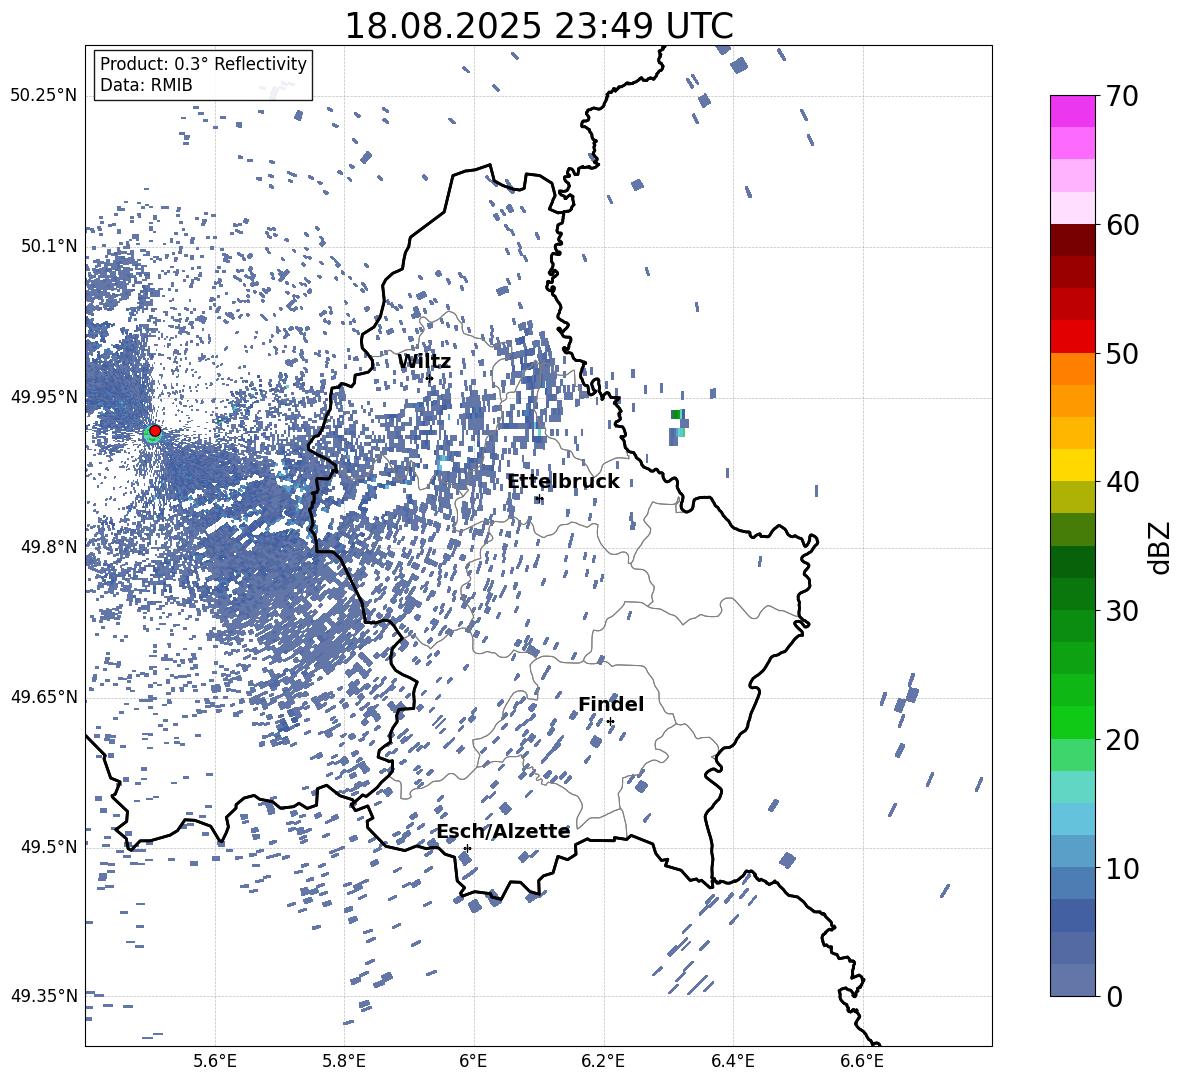Click the Ettelbruck city label
The width and height of the screenshot is (1184, 1081).
click(563, 482)
